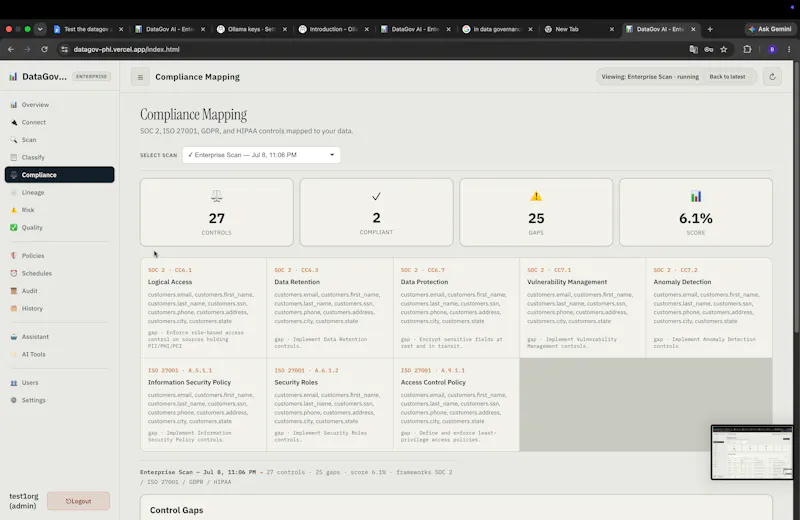Reload the page with browser refresh
This screenshot has height=520, width=800.
pyautogui.click(x=44, y=49)
